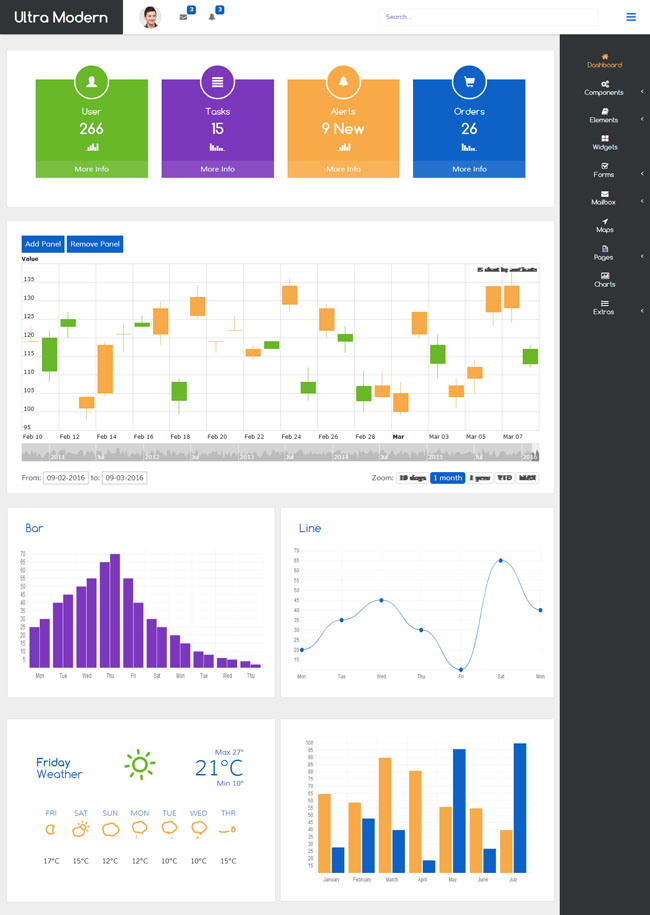Image resolution: width=650 pixels, height=915 pixels.
Task: Click the green User circle icon
Action: (x=92, y=82)
